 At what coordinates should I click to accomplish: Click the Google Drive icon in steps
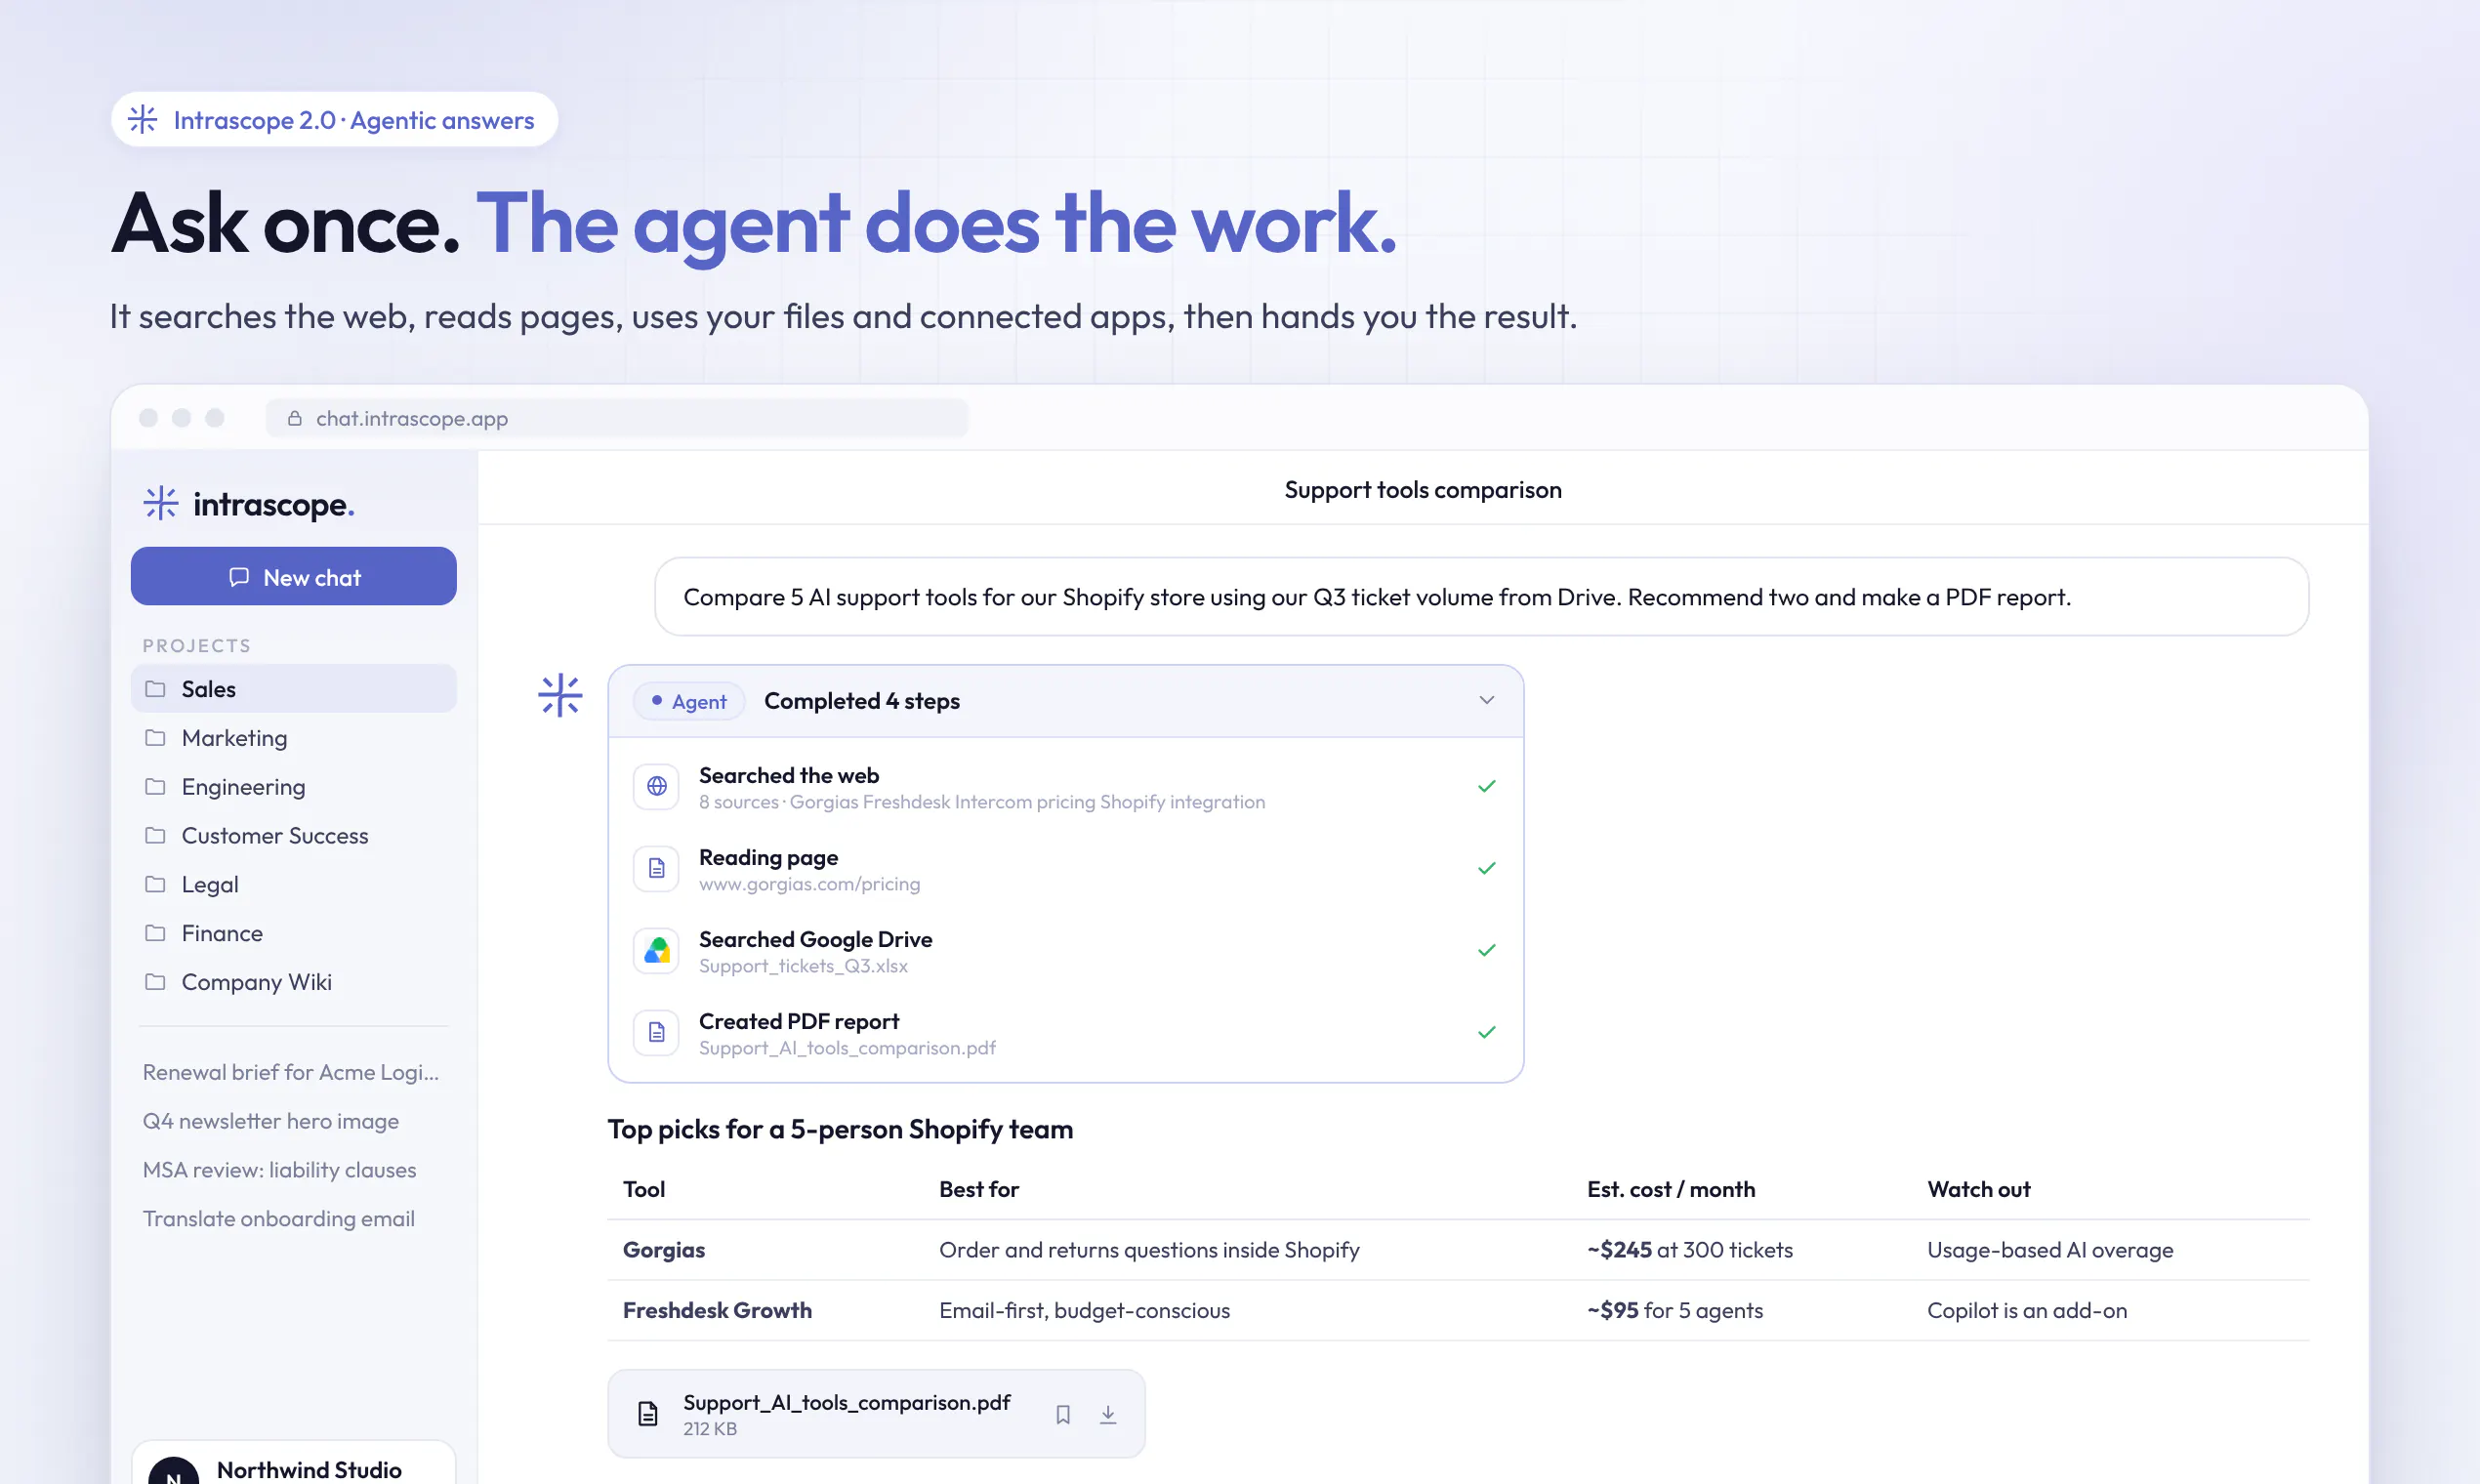(656, 951)
